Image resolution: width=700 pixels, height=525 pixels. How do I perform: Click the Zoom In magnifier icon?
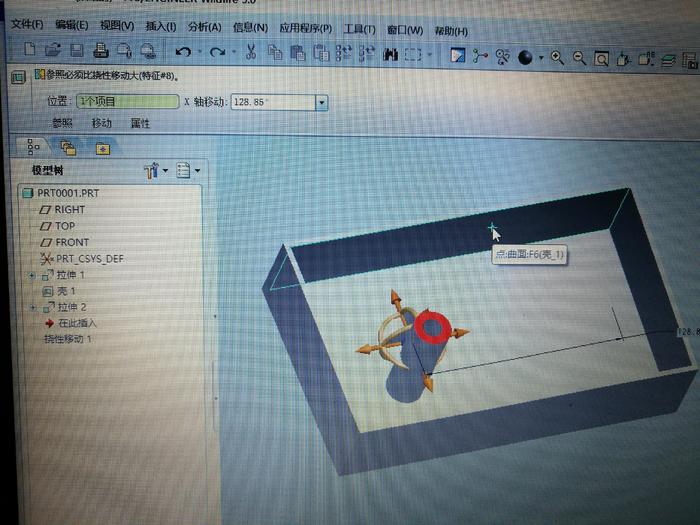pyautogui.click(x=557, y=58)
